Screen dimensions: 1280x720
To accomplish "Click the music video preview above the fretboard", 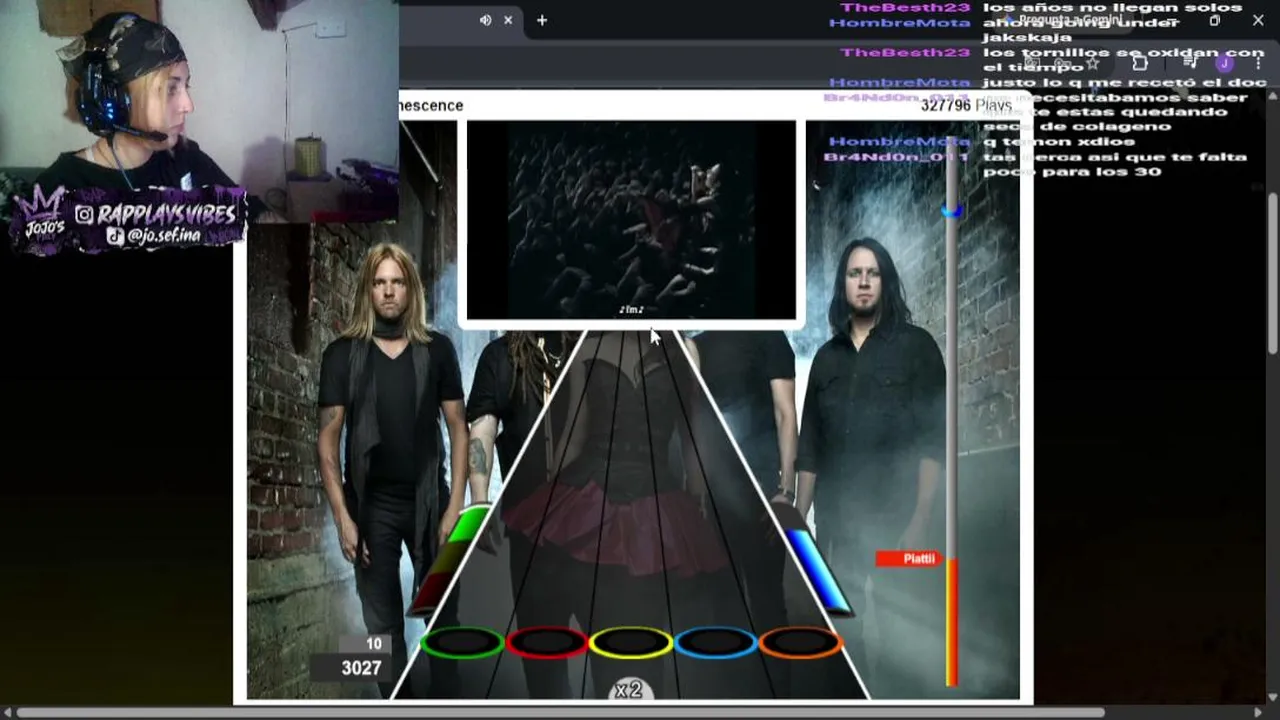I will tap(632, 220).
